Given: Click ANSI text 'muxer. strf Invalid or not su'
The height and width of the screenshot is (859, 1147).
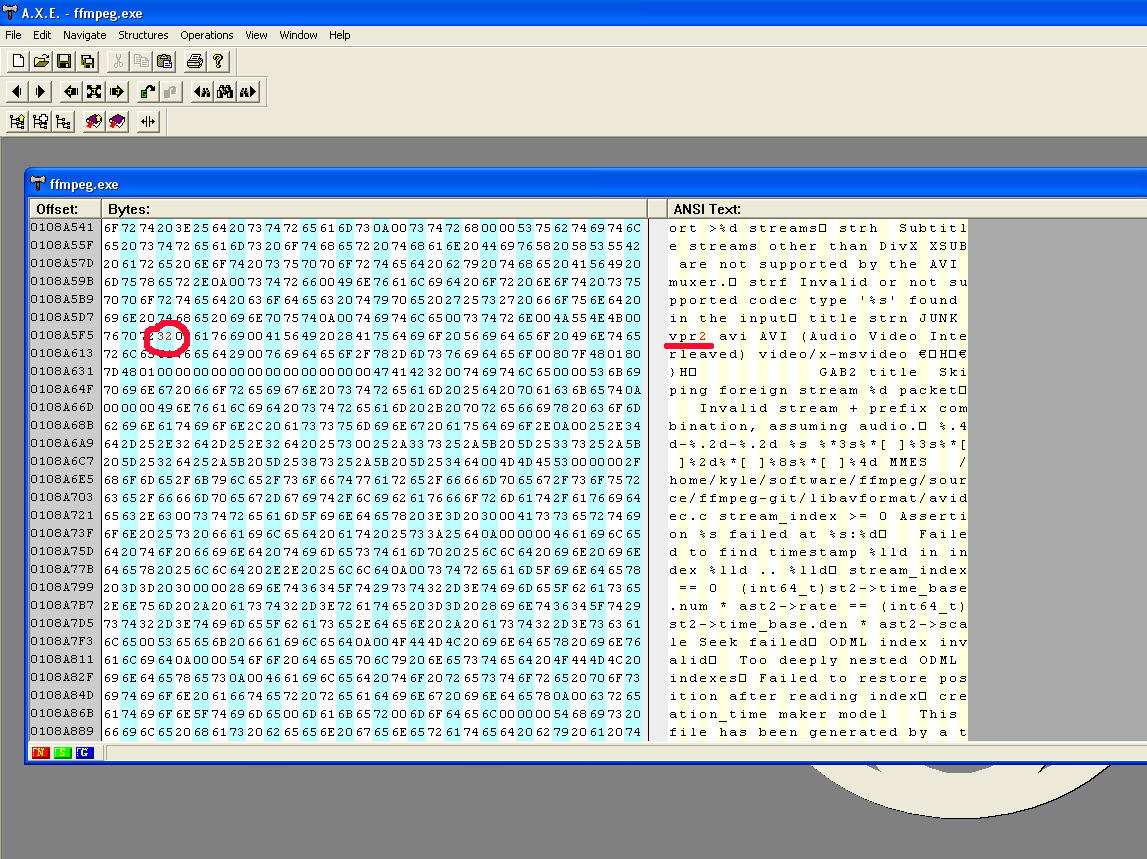Looking at the screenshot, I should 818,282.
